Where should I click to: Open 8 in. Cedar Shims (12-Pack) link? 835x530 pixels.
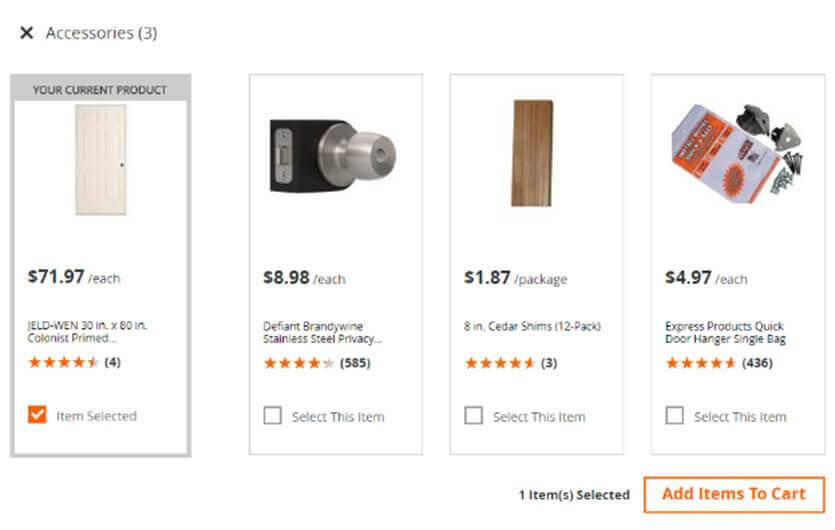[x=532, y=326]
